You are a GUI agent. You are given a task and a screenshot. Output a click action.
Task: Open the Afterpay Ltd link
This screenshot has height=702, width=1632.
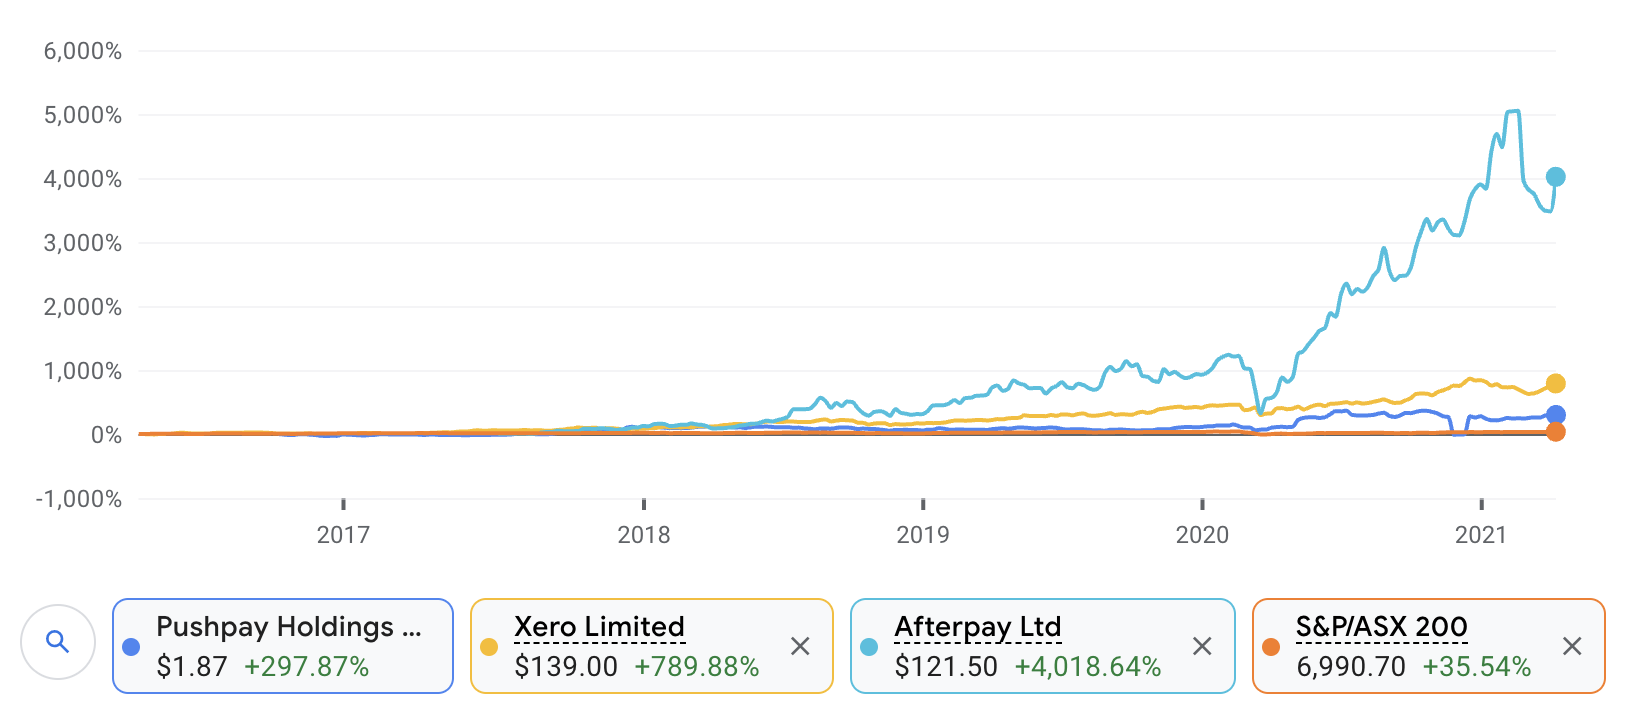[977, 627]
